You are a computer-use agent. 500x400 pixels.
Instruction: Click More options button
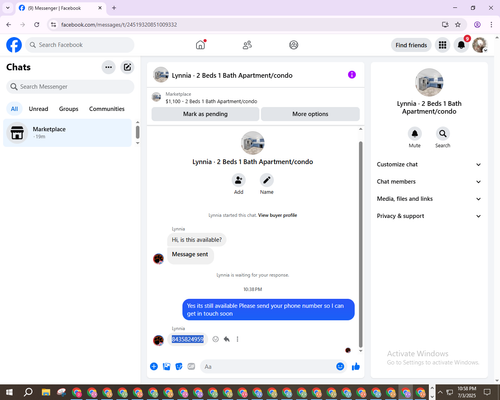(310, 114)
